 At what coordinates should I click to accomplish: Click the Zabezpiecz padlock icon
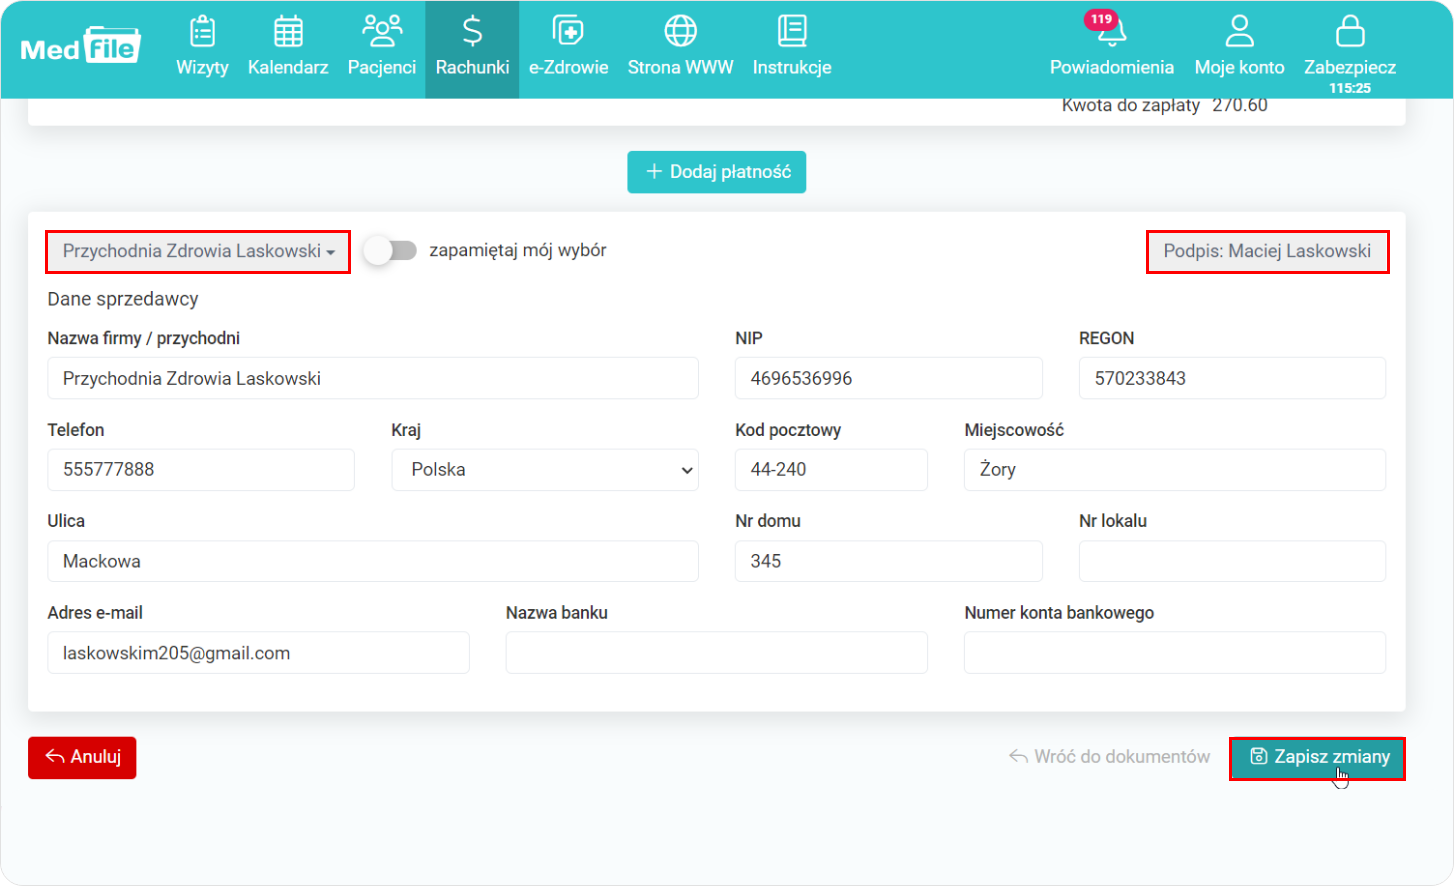tap(1350, 32)
